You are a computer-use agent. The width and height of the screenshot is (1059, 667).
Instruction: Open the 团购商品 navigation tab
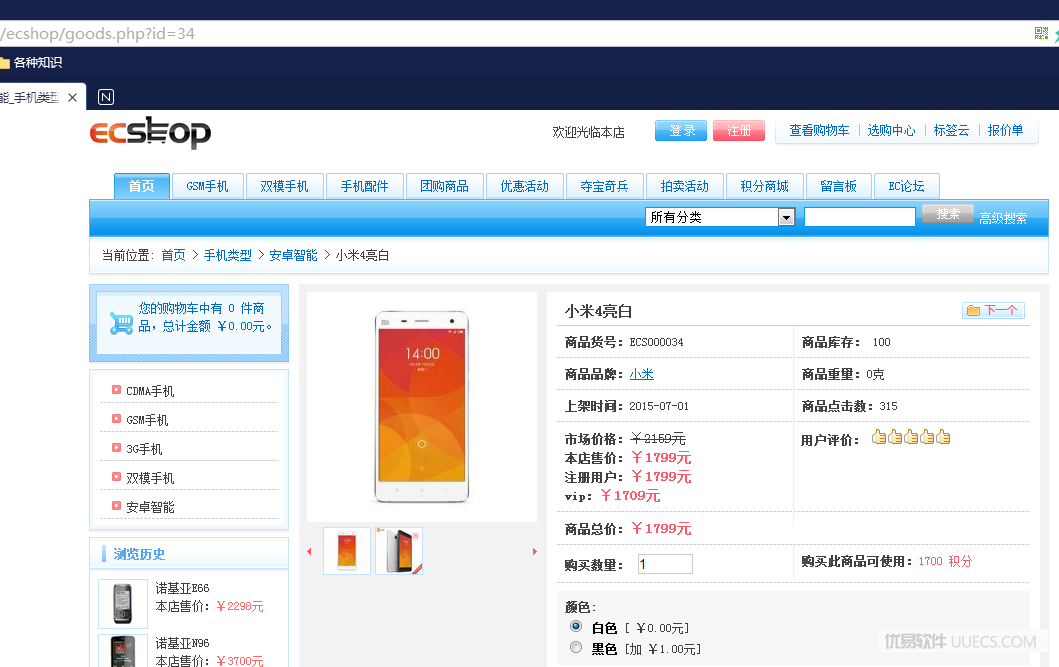[x=444, y=186]
